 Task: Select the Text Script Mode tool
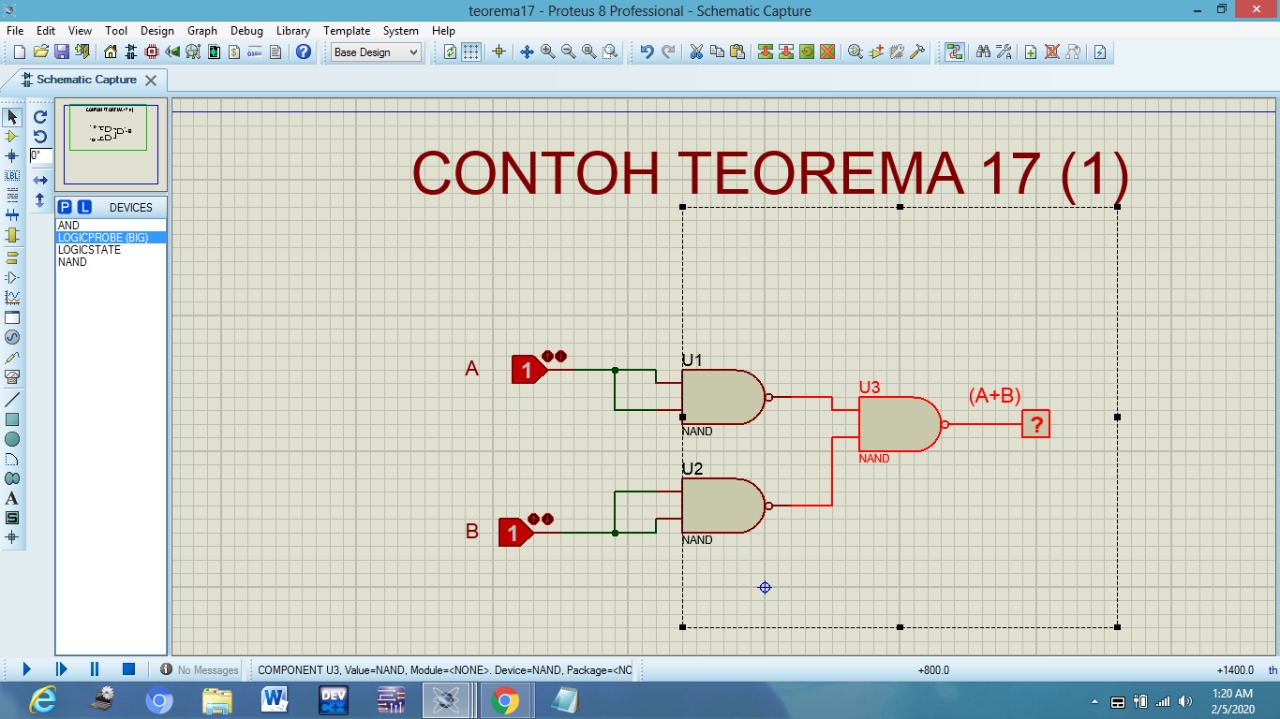[x=12, y=195]
